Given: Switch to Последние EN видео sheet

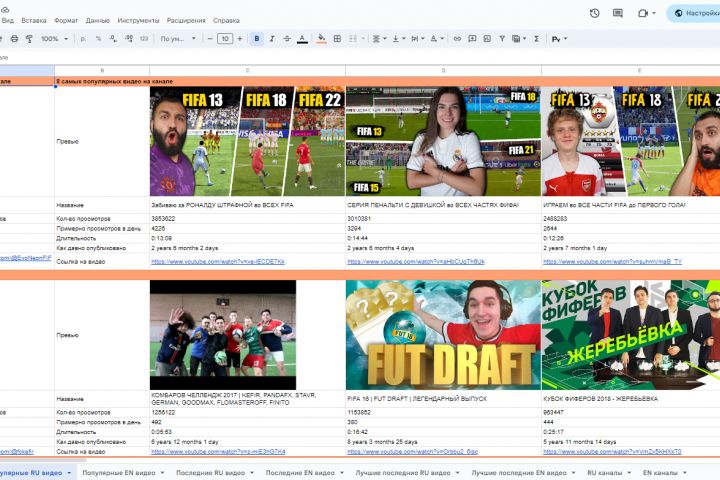Looking at the screenshot, I should (300, 473).
